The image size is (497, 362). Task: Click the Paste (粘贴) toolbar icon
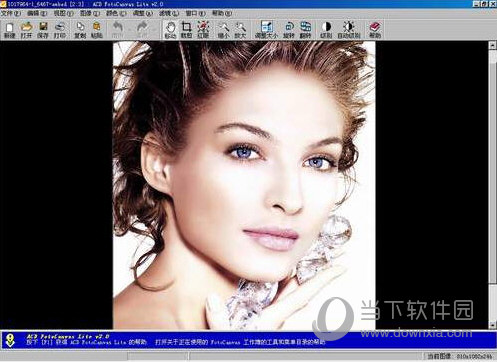(97, 30)
